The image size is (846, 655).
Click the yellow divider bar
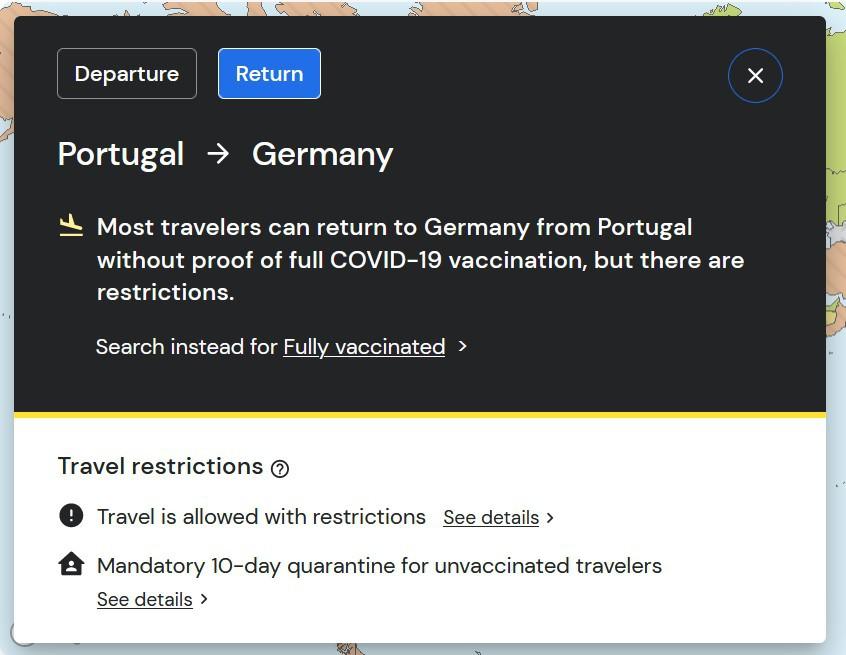coord(420,415)
